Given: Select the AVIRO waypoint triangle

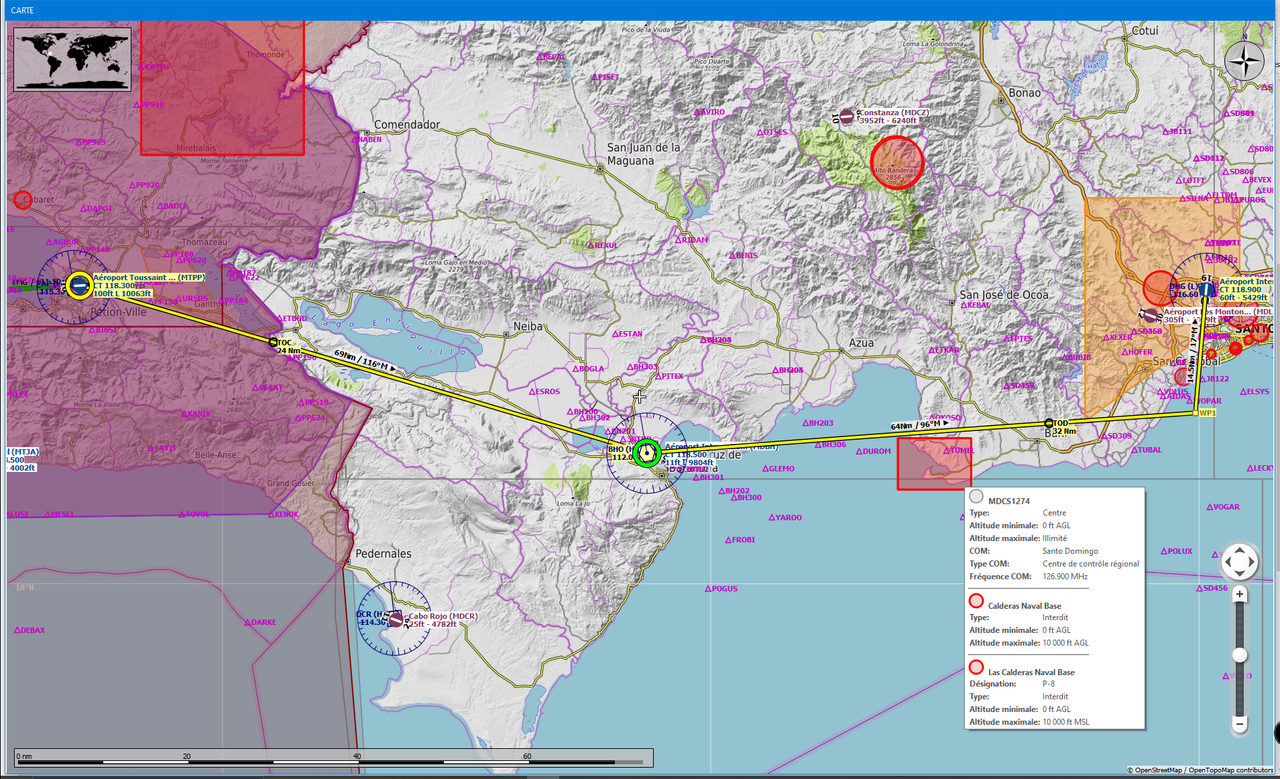Looking at the screenshot, I should tap(697, 112).
